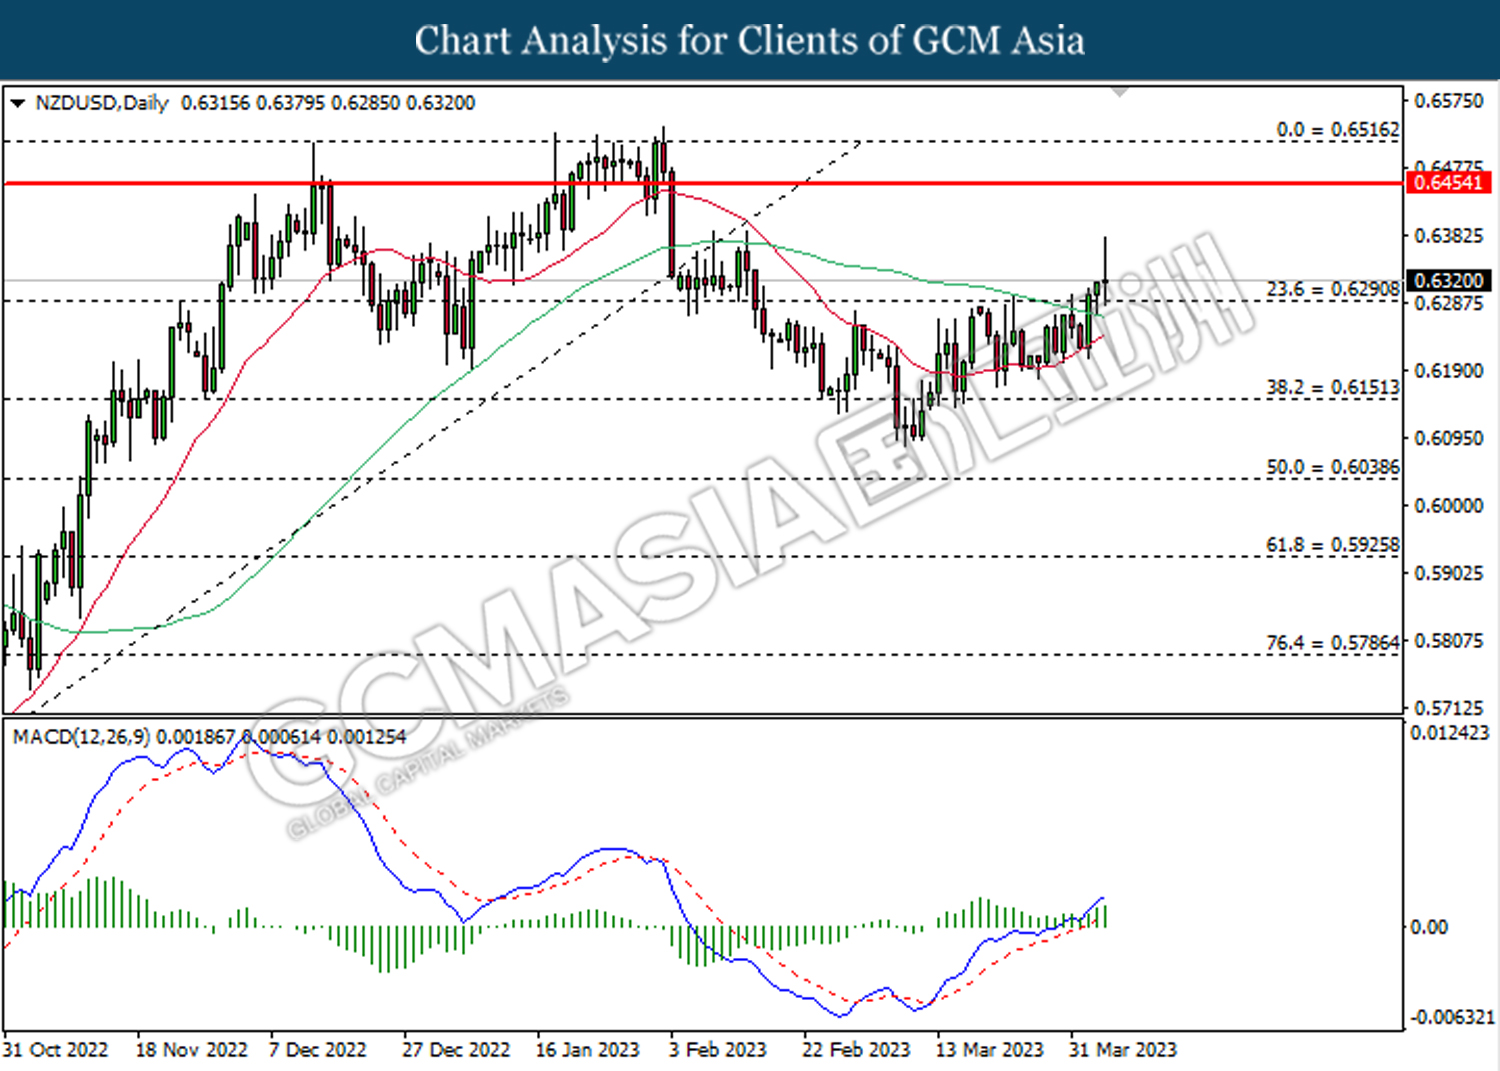This screenshot has height=1071, width=1500.
Task: Click the OHLC values 0.63156 0.63795 0.62850 0.63200
Action: [x=328, y=103]
